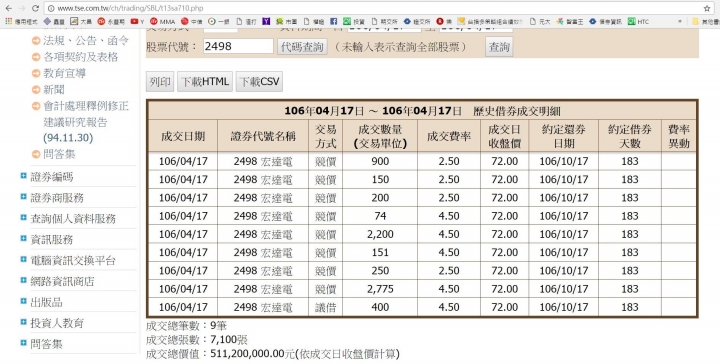Click the 約定還券日期 column header

click(563, 136)
